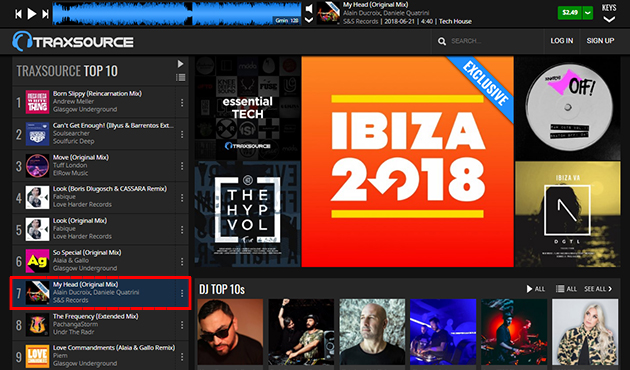Screen dimensions: 630x370
Task: Open Tech House genre in player bar
Action: 455,21
